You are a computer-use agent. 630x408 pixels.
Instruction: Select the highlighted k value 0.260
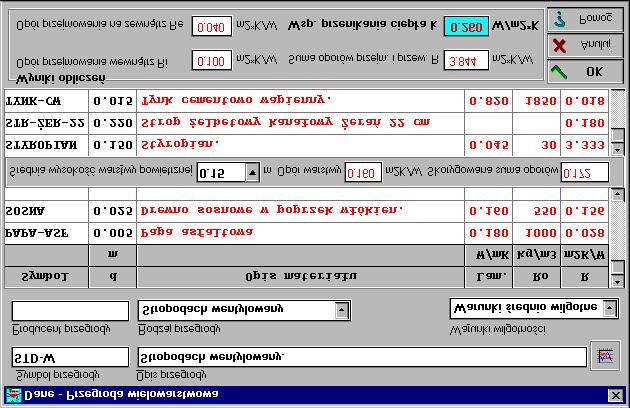click(x=466, y=27)
